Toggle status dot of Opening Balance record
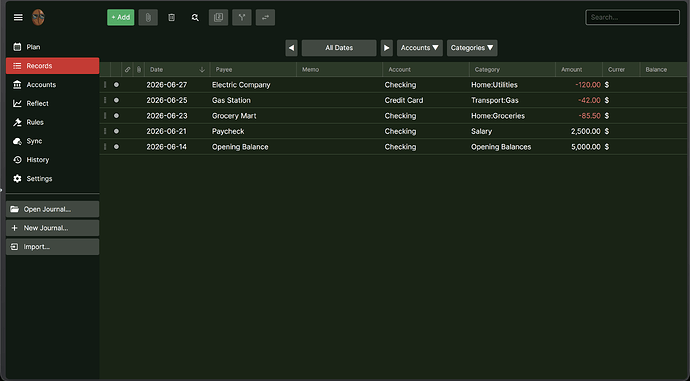The height and width of the screenshot is (381, 690). 116,147
